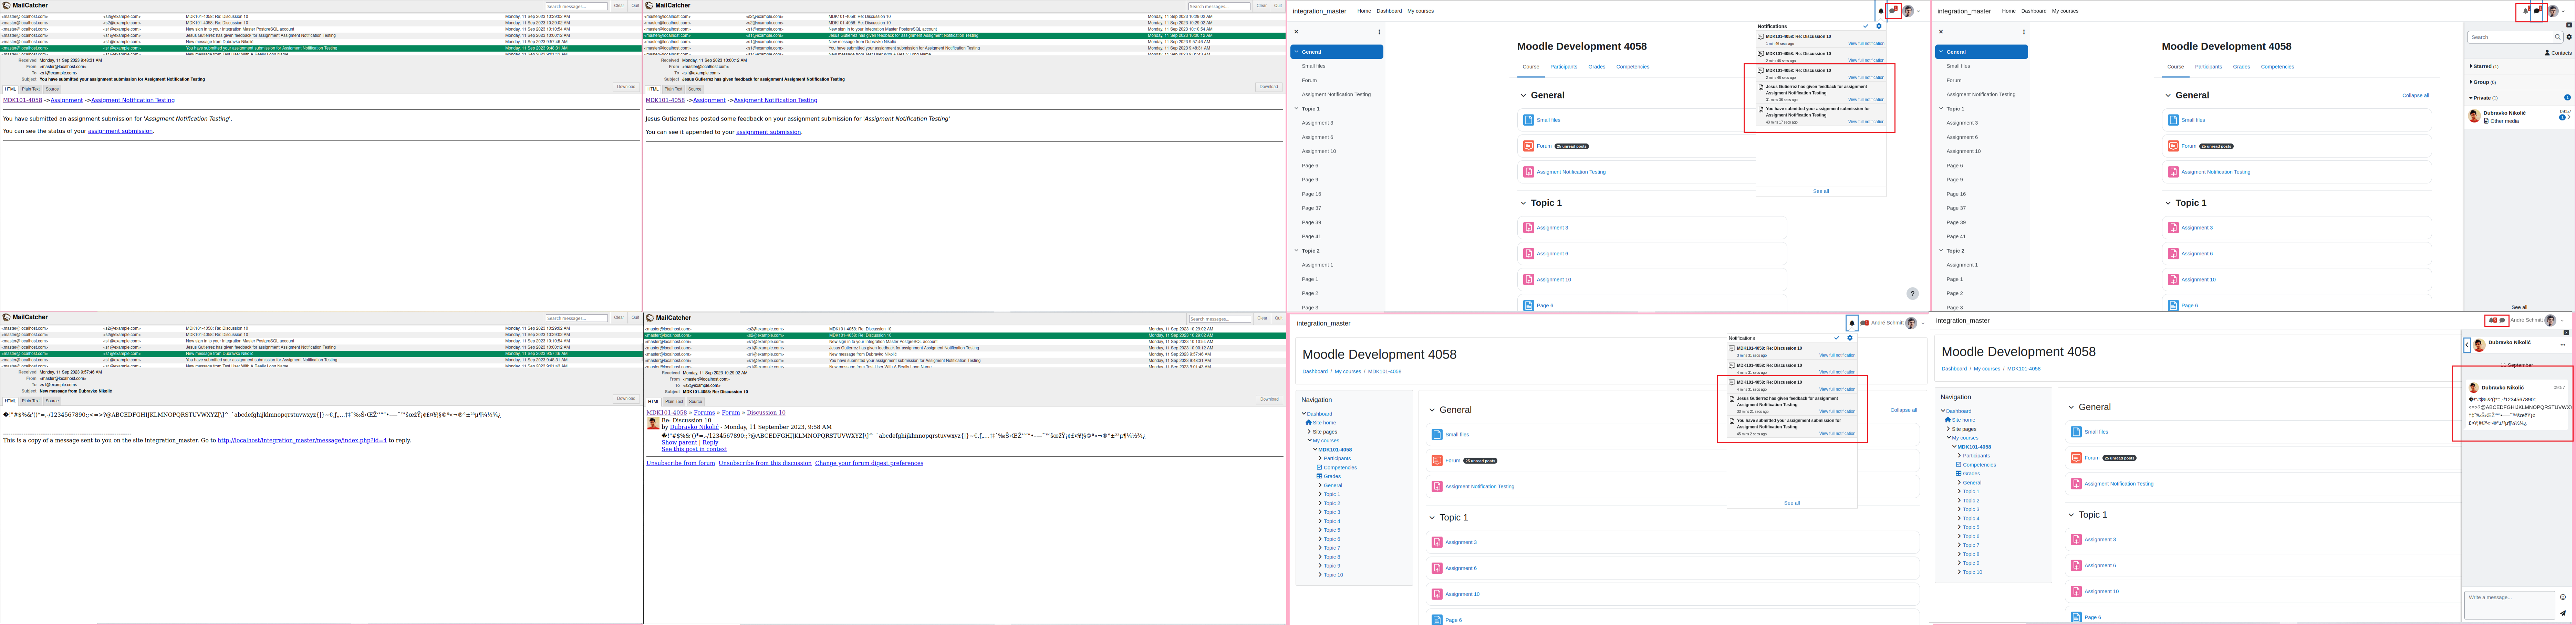Select HTML tab in New message from Dubravko MailCatcher window
The image size is (2576, 625).
coord(10,401)
